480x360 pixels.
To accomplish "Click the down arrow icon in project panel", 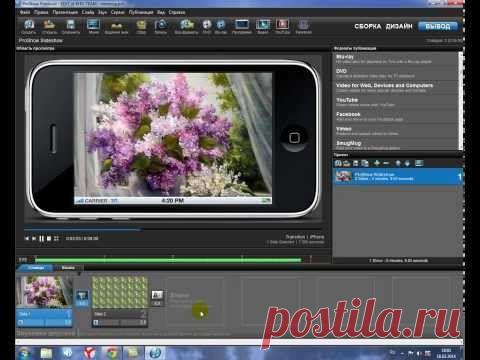I will (x=407, y=163).
